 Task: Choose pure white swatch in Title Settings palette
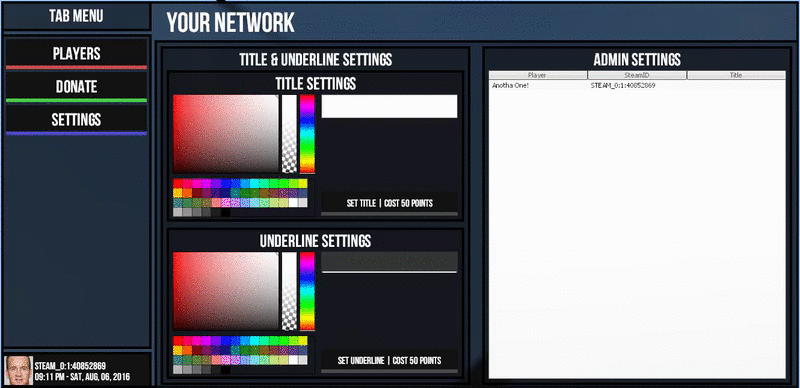[x=293, y=203]
